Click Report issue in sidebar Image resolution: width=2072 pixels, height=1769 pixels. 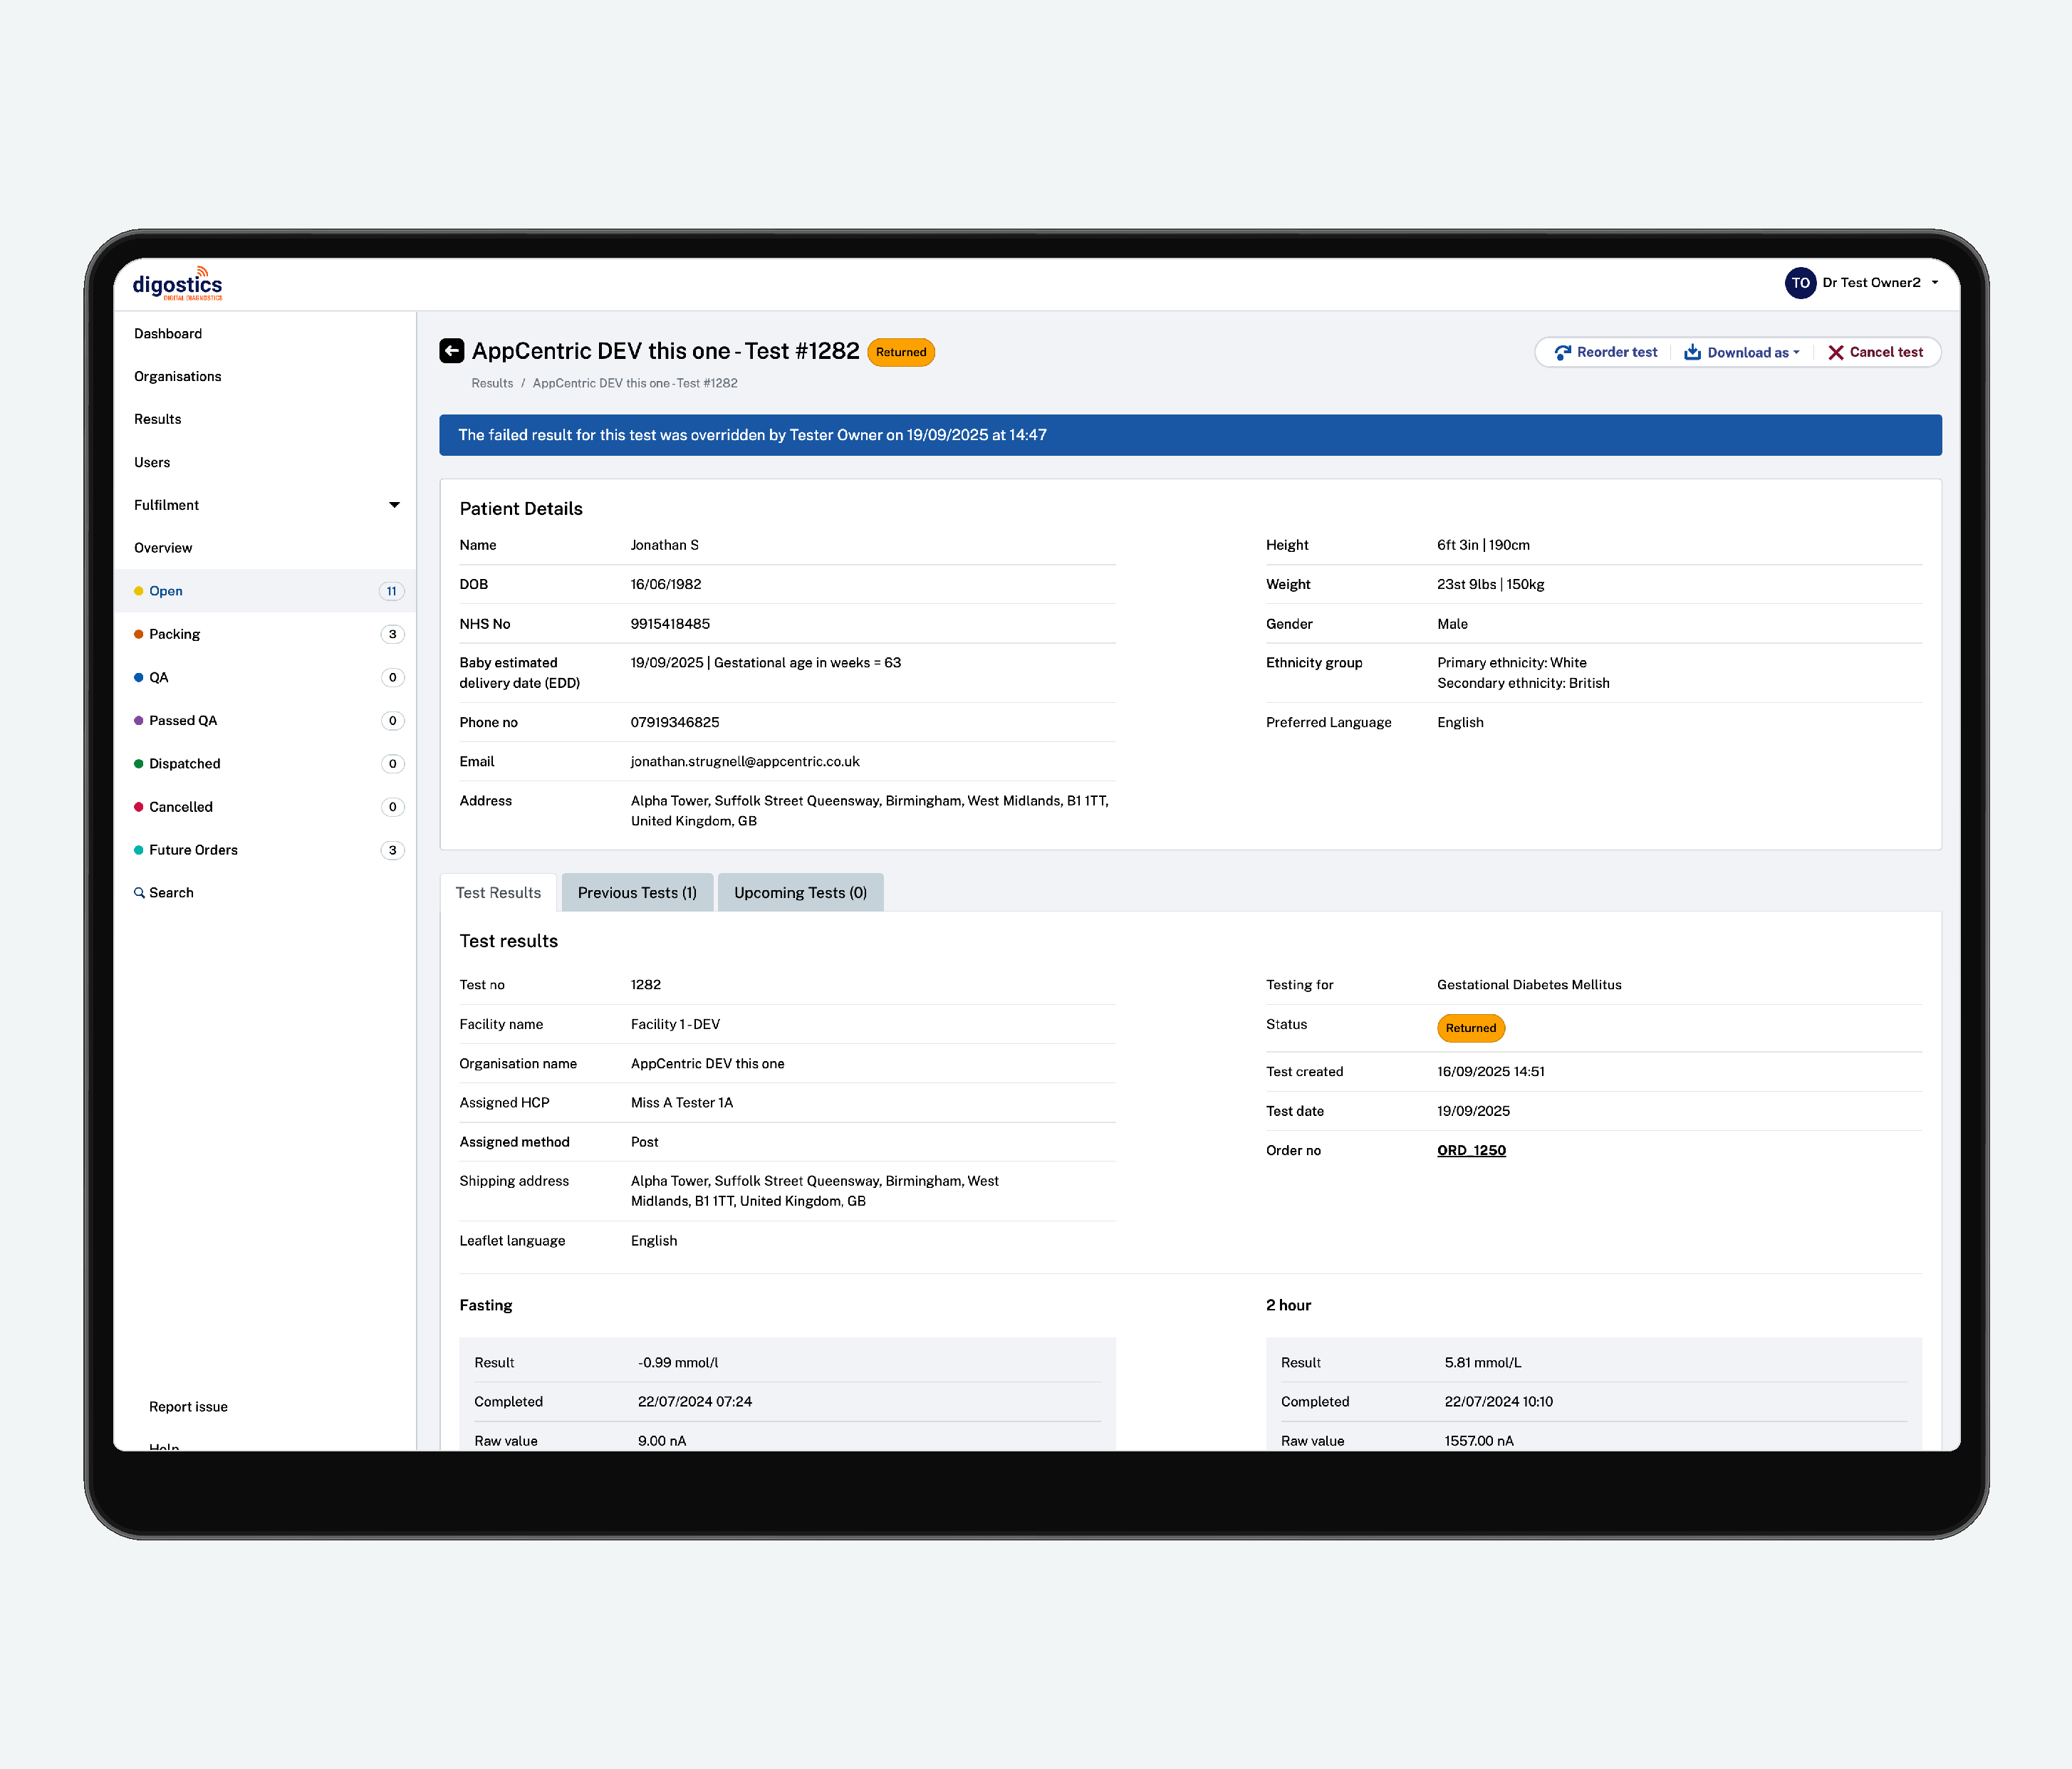pyautogui.click(x=188, y=1406)
